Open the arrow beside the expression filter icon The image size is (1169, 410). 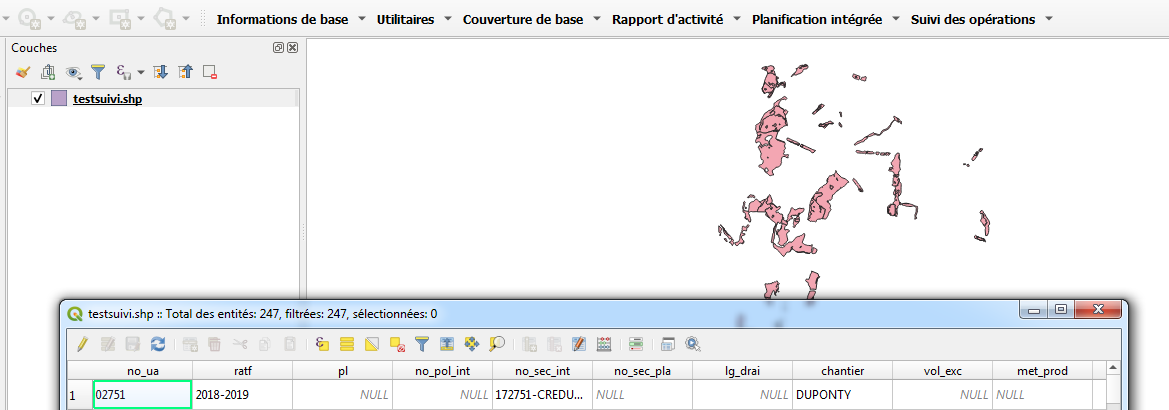(x=140, y=73)
